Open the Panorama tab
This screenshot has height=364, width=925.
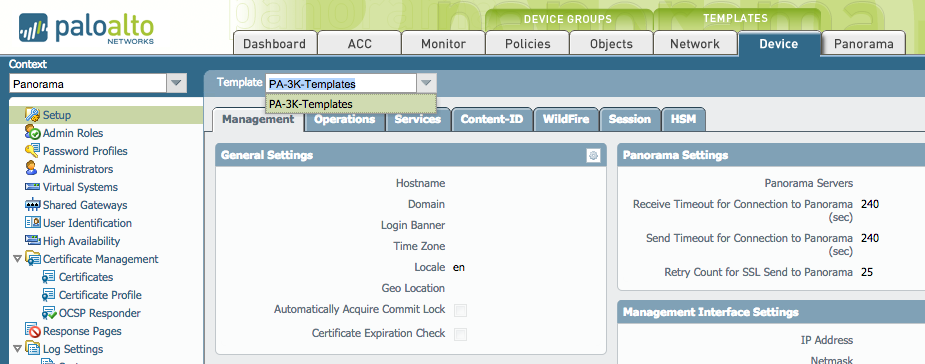[x=864, y=44]
